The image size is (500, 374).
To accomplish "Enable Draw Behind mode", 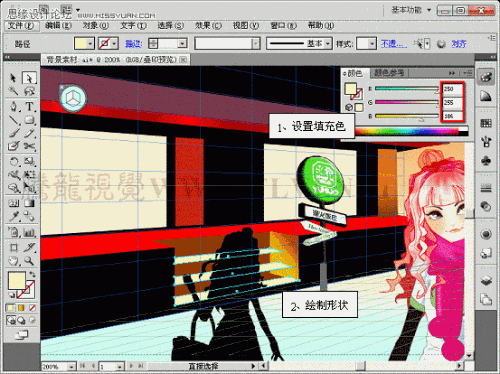I will pos(21,320).
